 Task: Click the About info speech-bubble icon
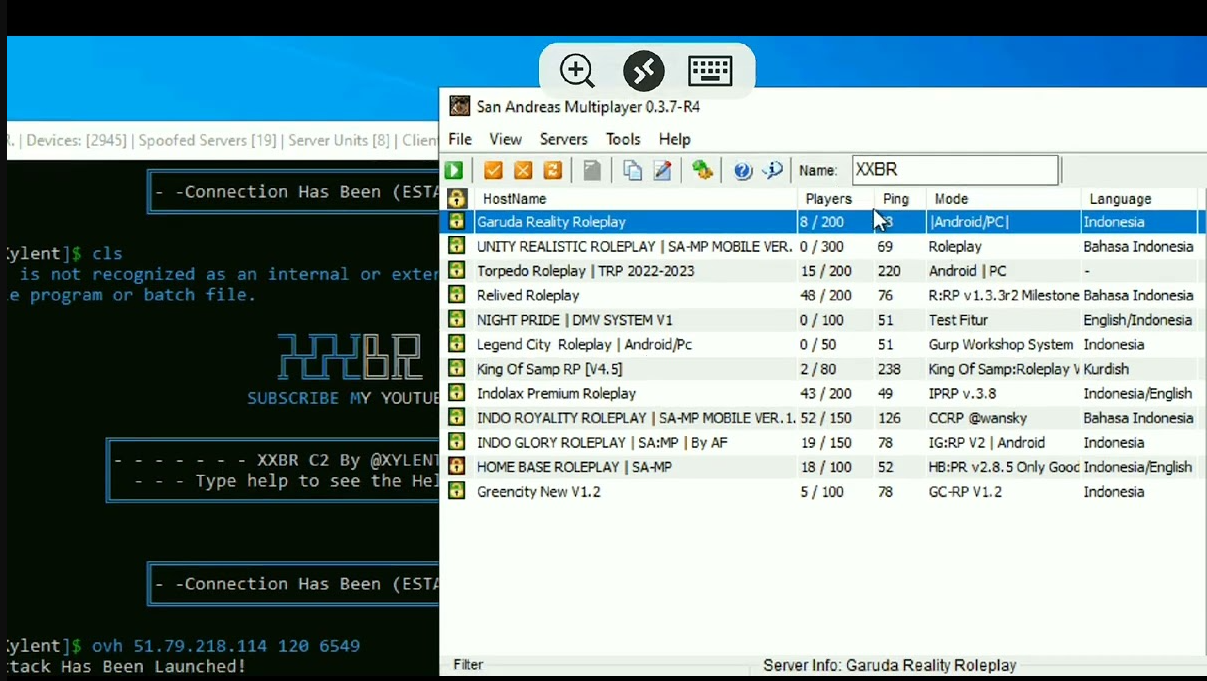772,171
